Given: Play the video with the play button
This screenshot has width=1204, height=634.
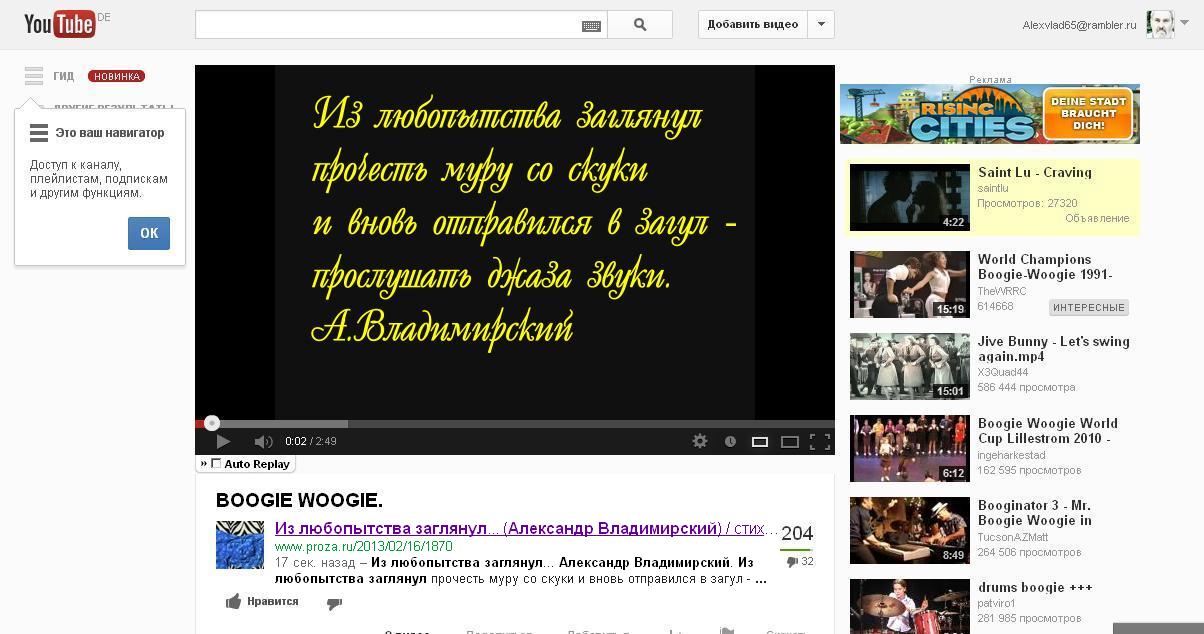Looking at the screenshot, I should tap(223, 441).
